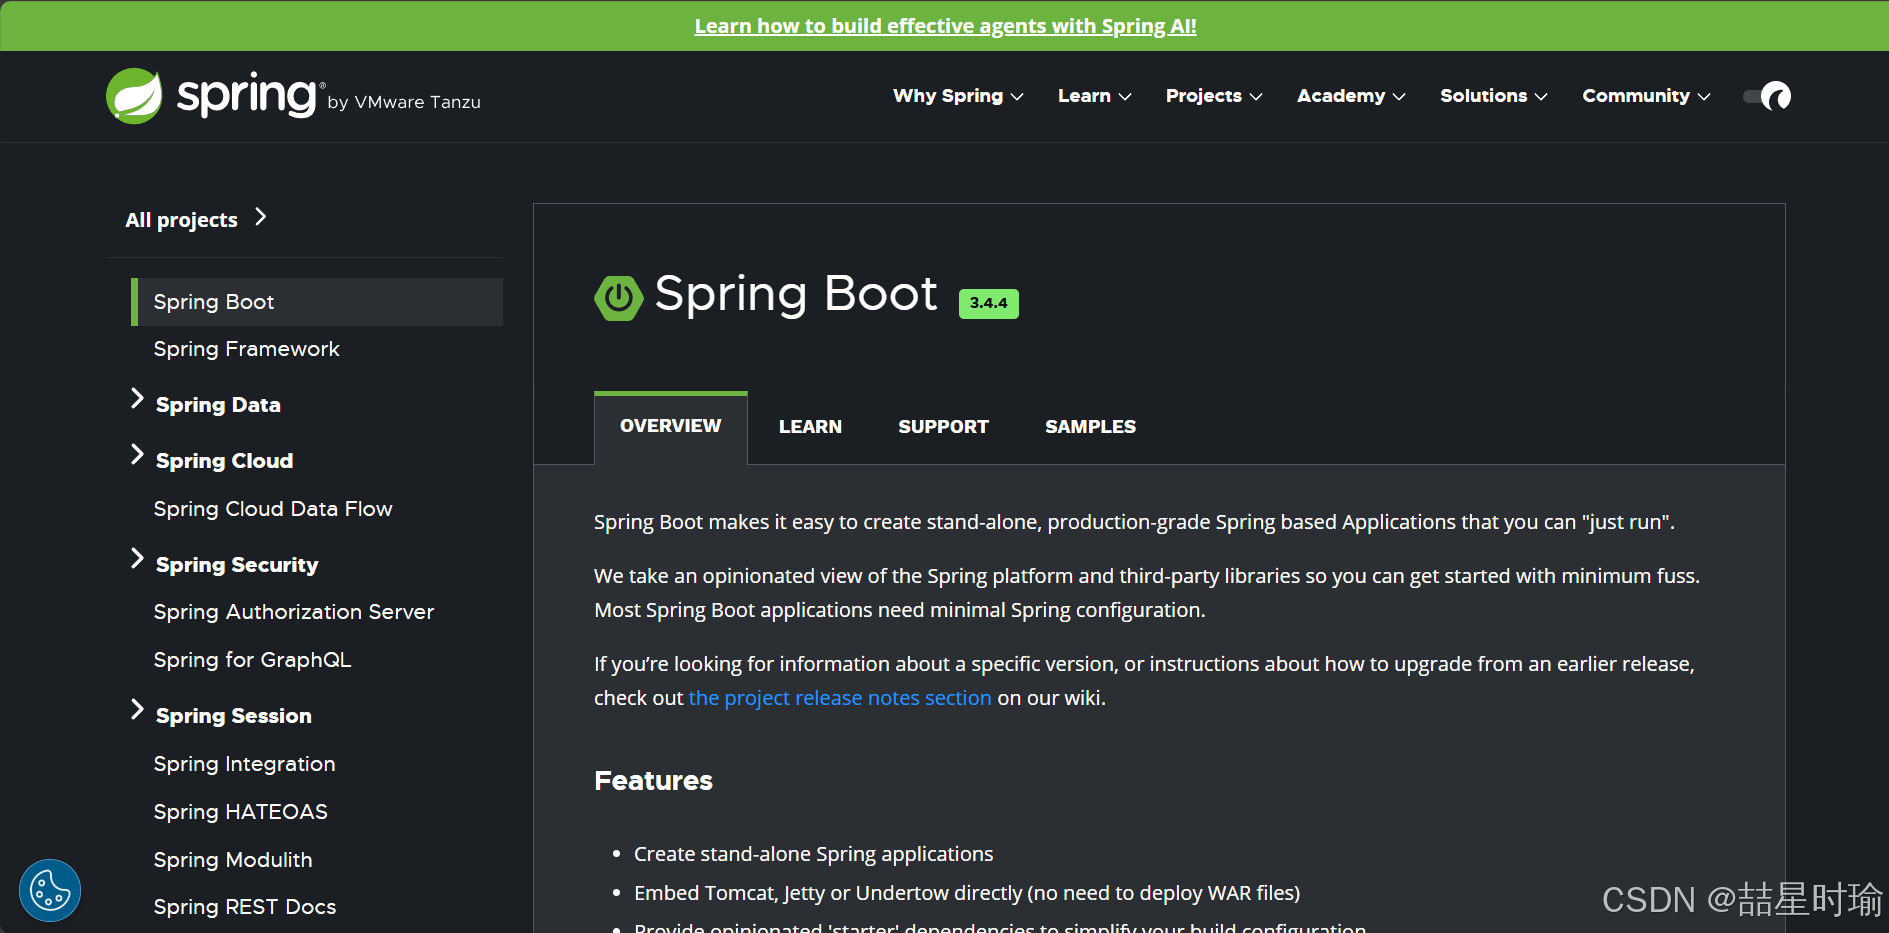
Task: Select Spring Boot in sidebar
Action: (x=317, y=302)
